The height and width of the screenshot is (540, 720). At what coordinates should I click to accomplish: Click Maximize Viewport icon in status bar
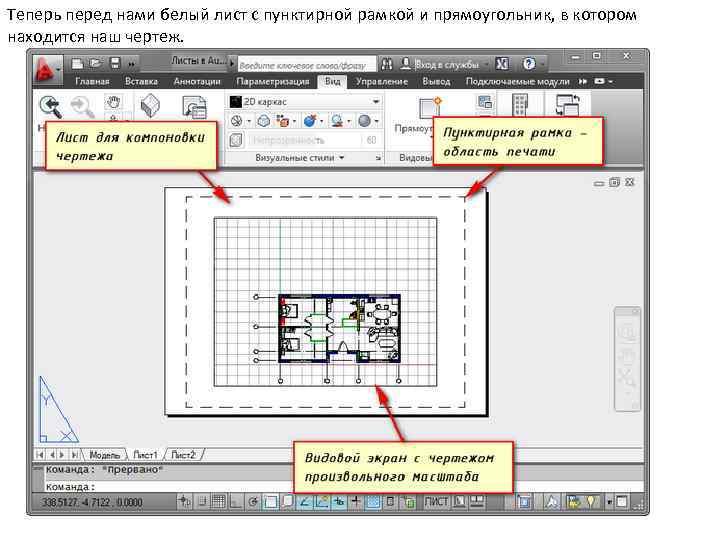(x=524, y=502)
